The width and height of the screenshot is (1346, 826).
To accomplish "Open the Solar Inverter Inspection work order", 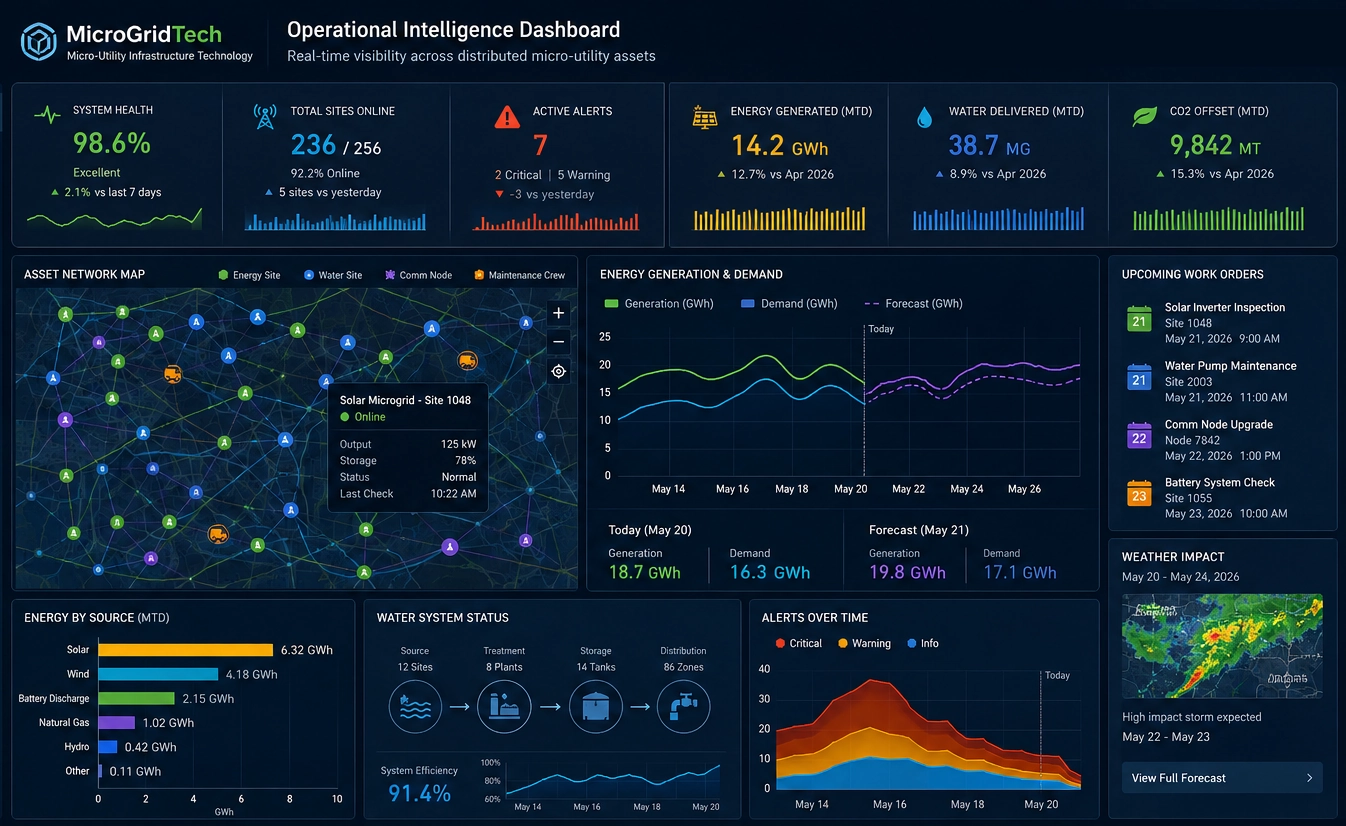I will 1224,323.
